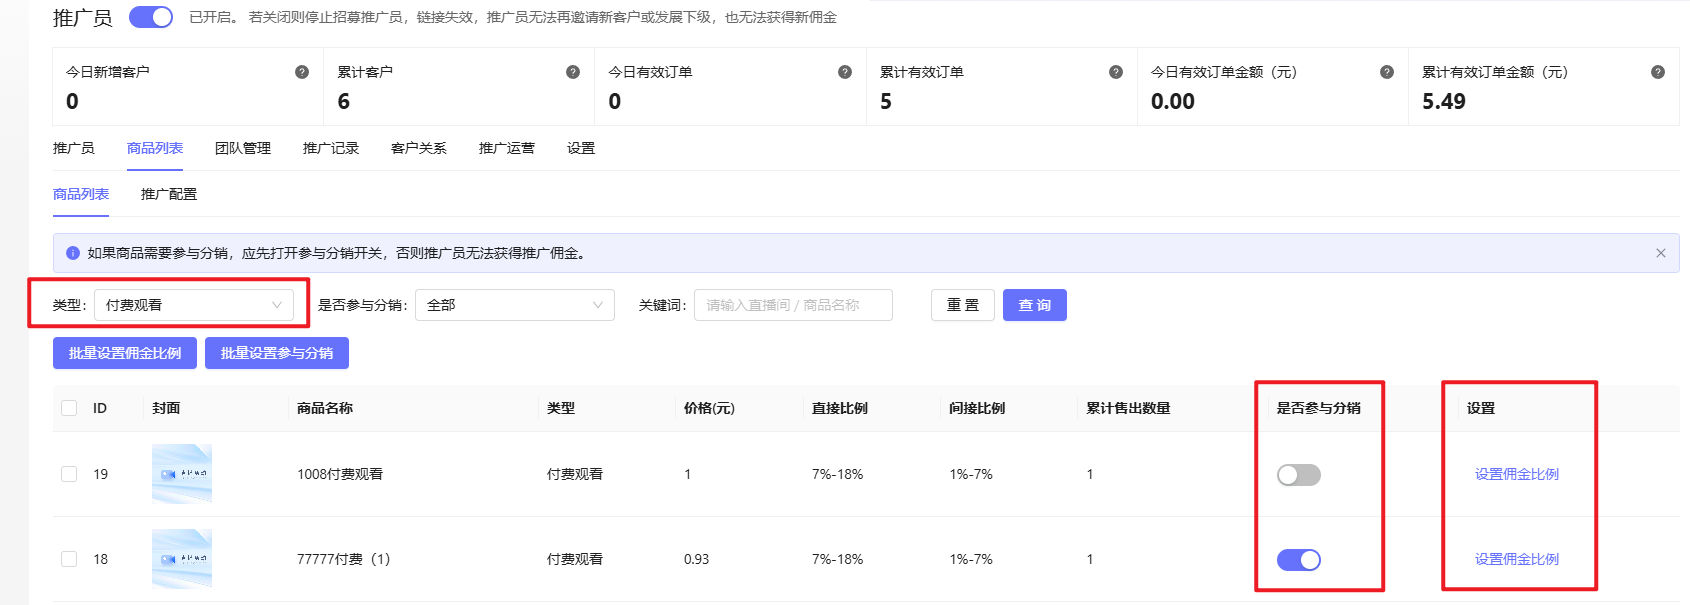
Task: Click help icon beside 累计客户
Action: 573,72
